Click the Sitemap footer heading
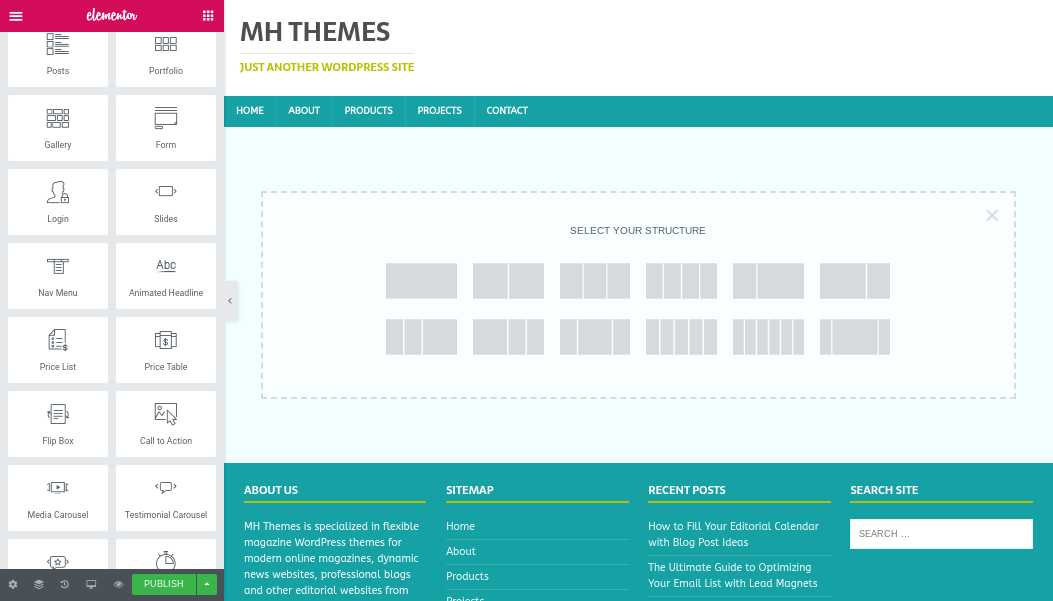 470,490
